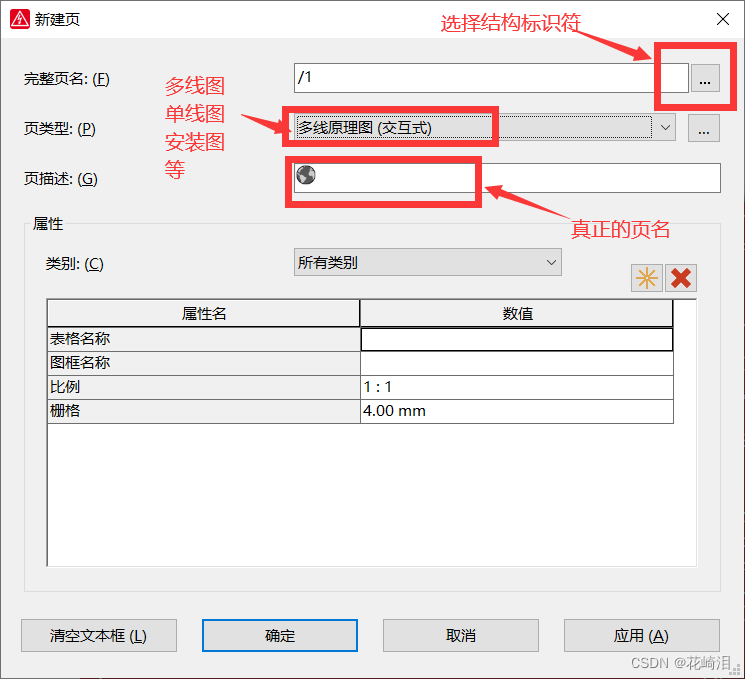Close the 新建页 dialog
Screen dimensions: 745x679
tap(723, 19)
